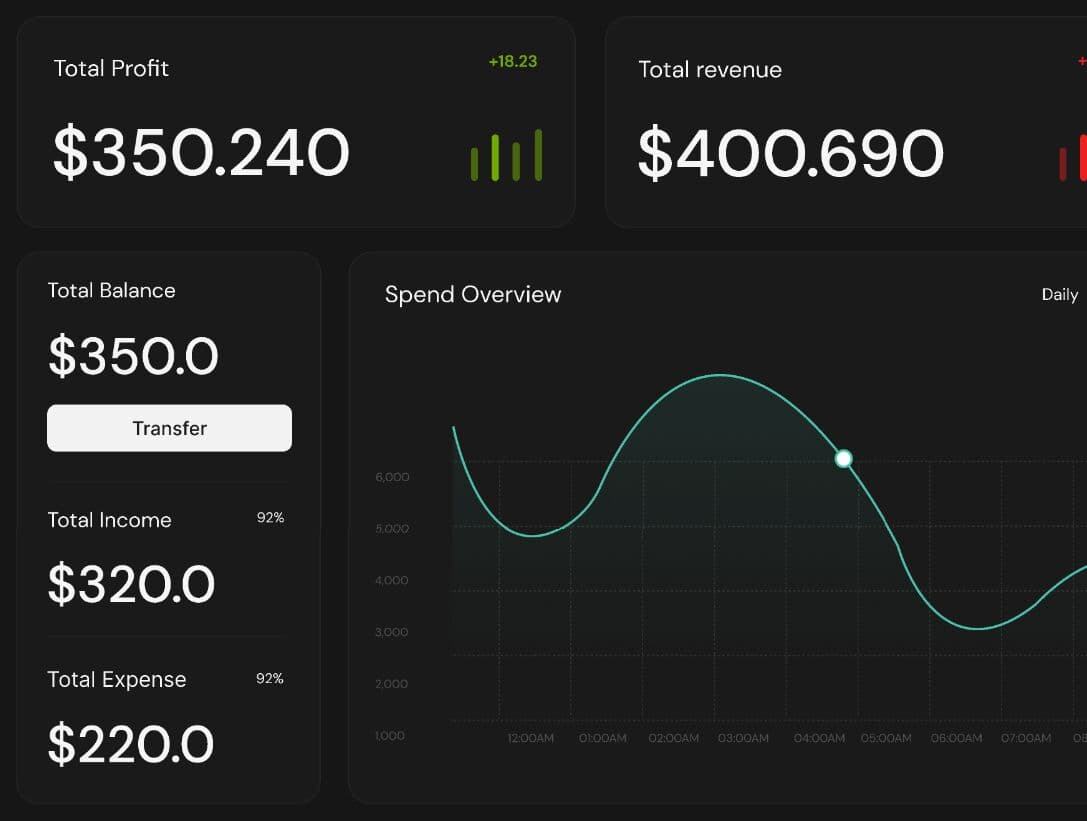
Task: Click the $220.0 Total Expense value
Action: click(131, 745)
